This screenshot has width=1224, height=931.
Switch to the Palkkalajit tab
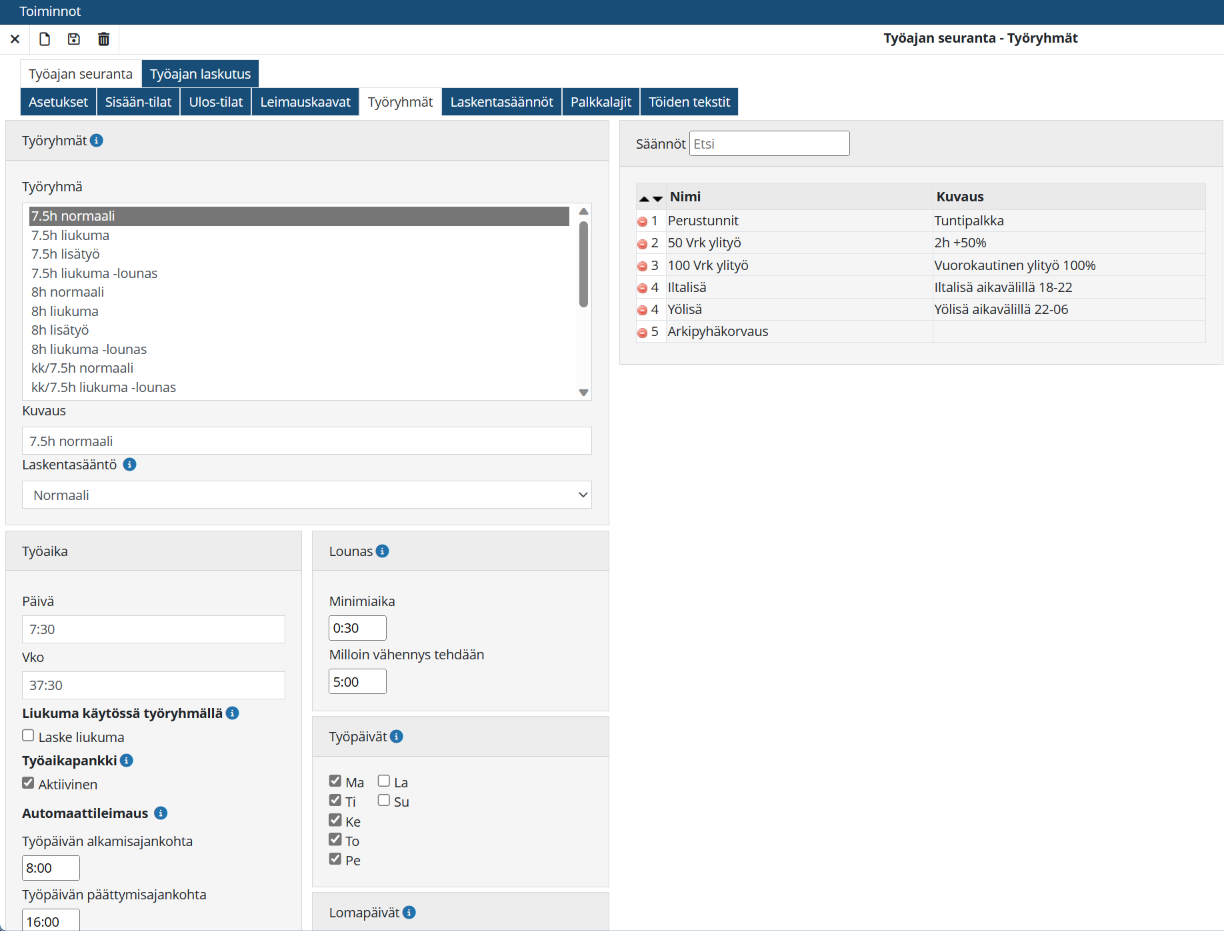pos(600,102)
